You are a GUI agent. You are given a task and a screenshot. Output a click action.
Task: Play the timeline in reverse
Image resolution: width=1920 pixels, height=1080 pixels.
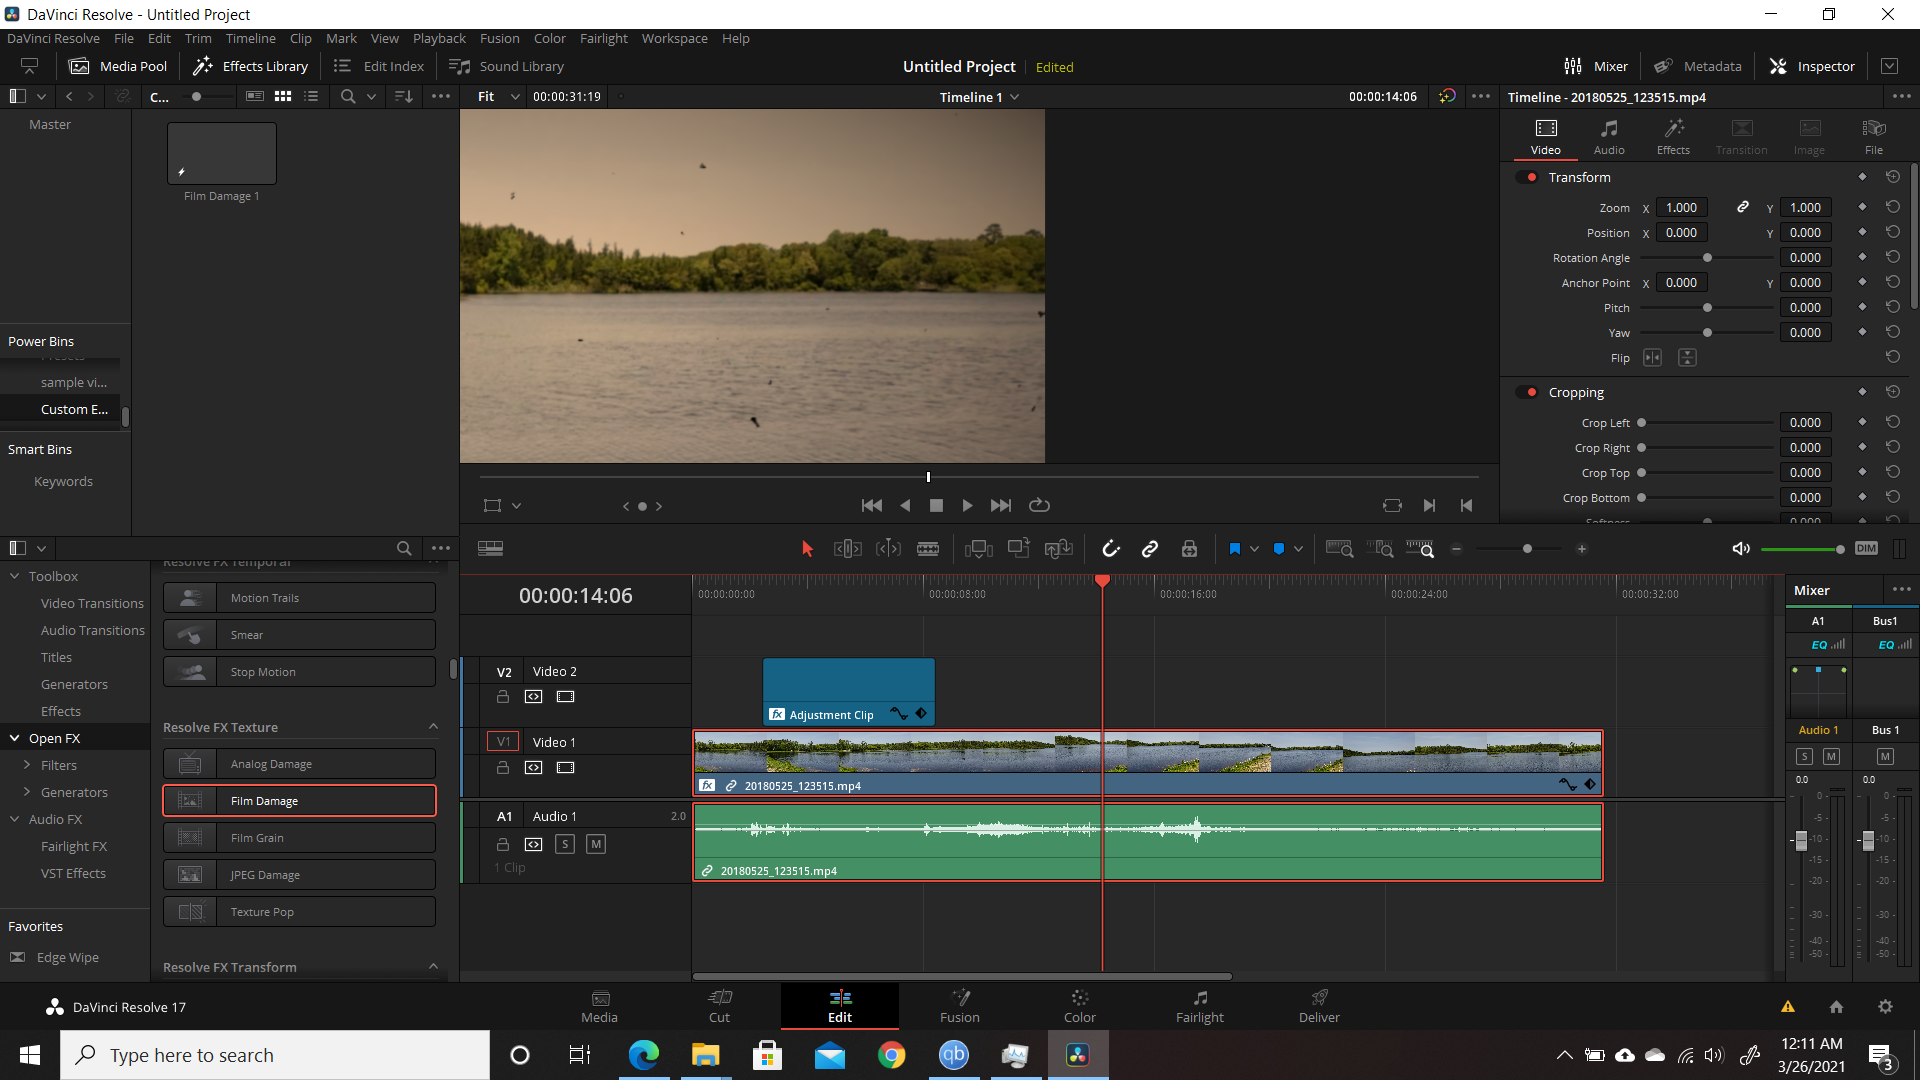point(905,506)
